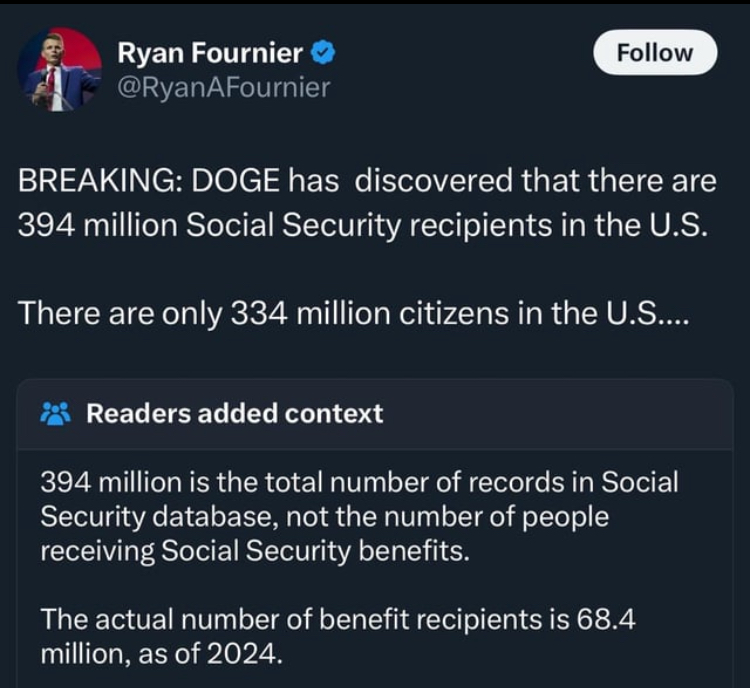This screenshot has width=750, height=688.
Task: Click the 'Readers added context' heading
Action: 234,413
